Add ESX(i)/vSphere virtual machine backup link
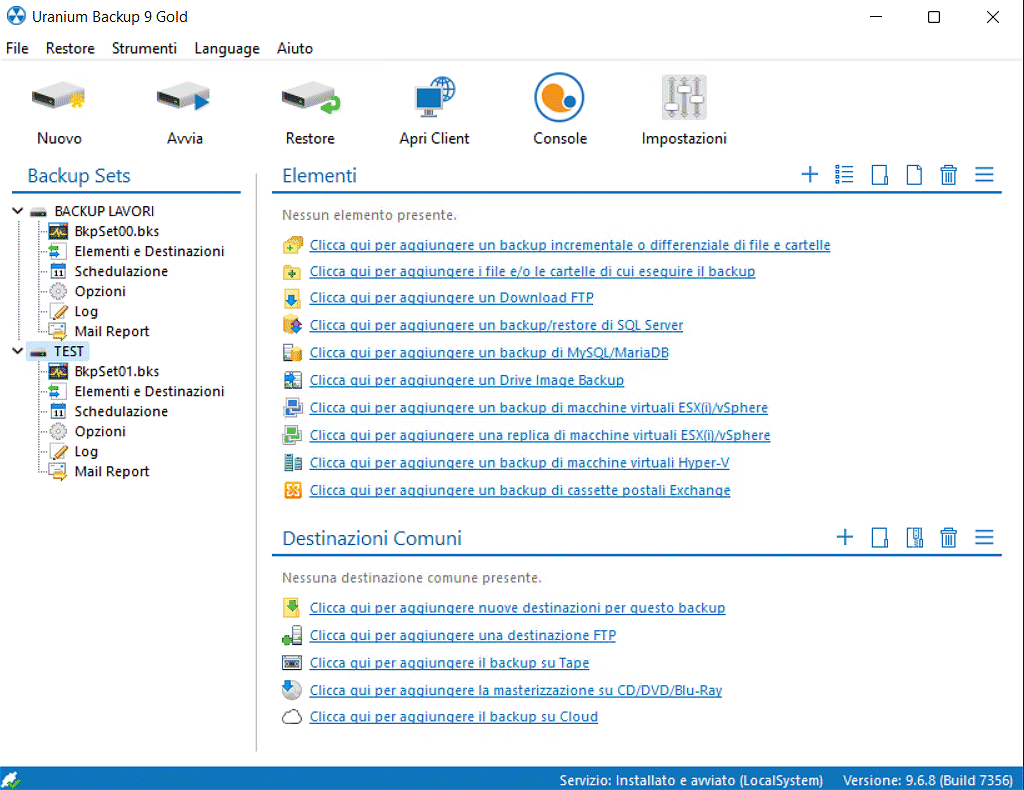The image size is (1024, 790). coord(539,407)
